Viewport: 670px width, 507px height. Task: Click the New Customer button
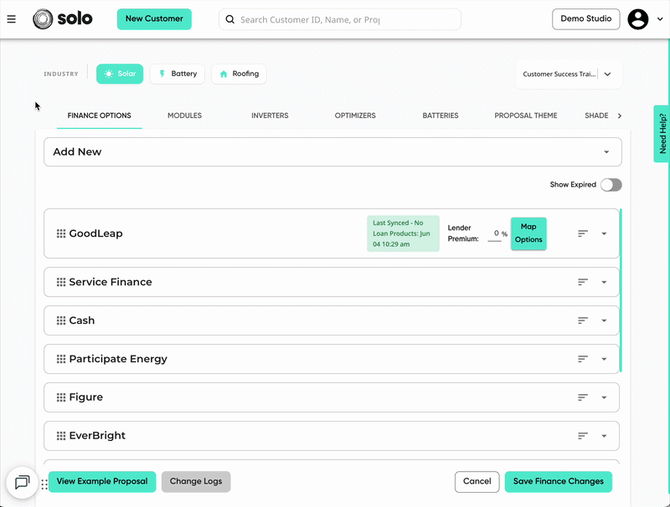click(x=154, y=19)
